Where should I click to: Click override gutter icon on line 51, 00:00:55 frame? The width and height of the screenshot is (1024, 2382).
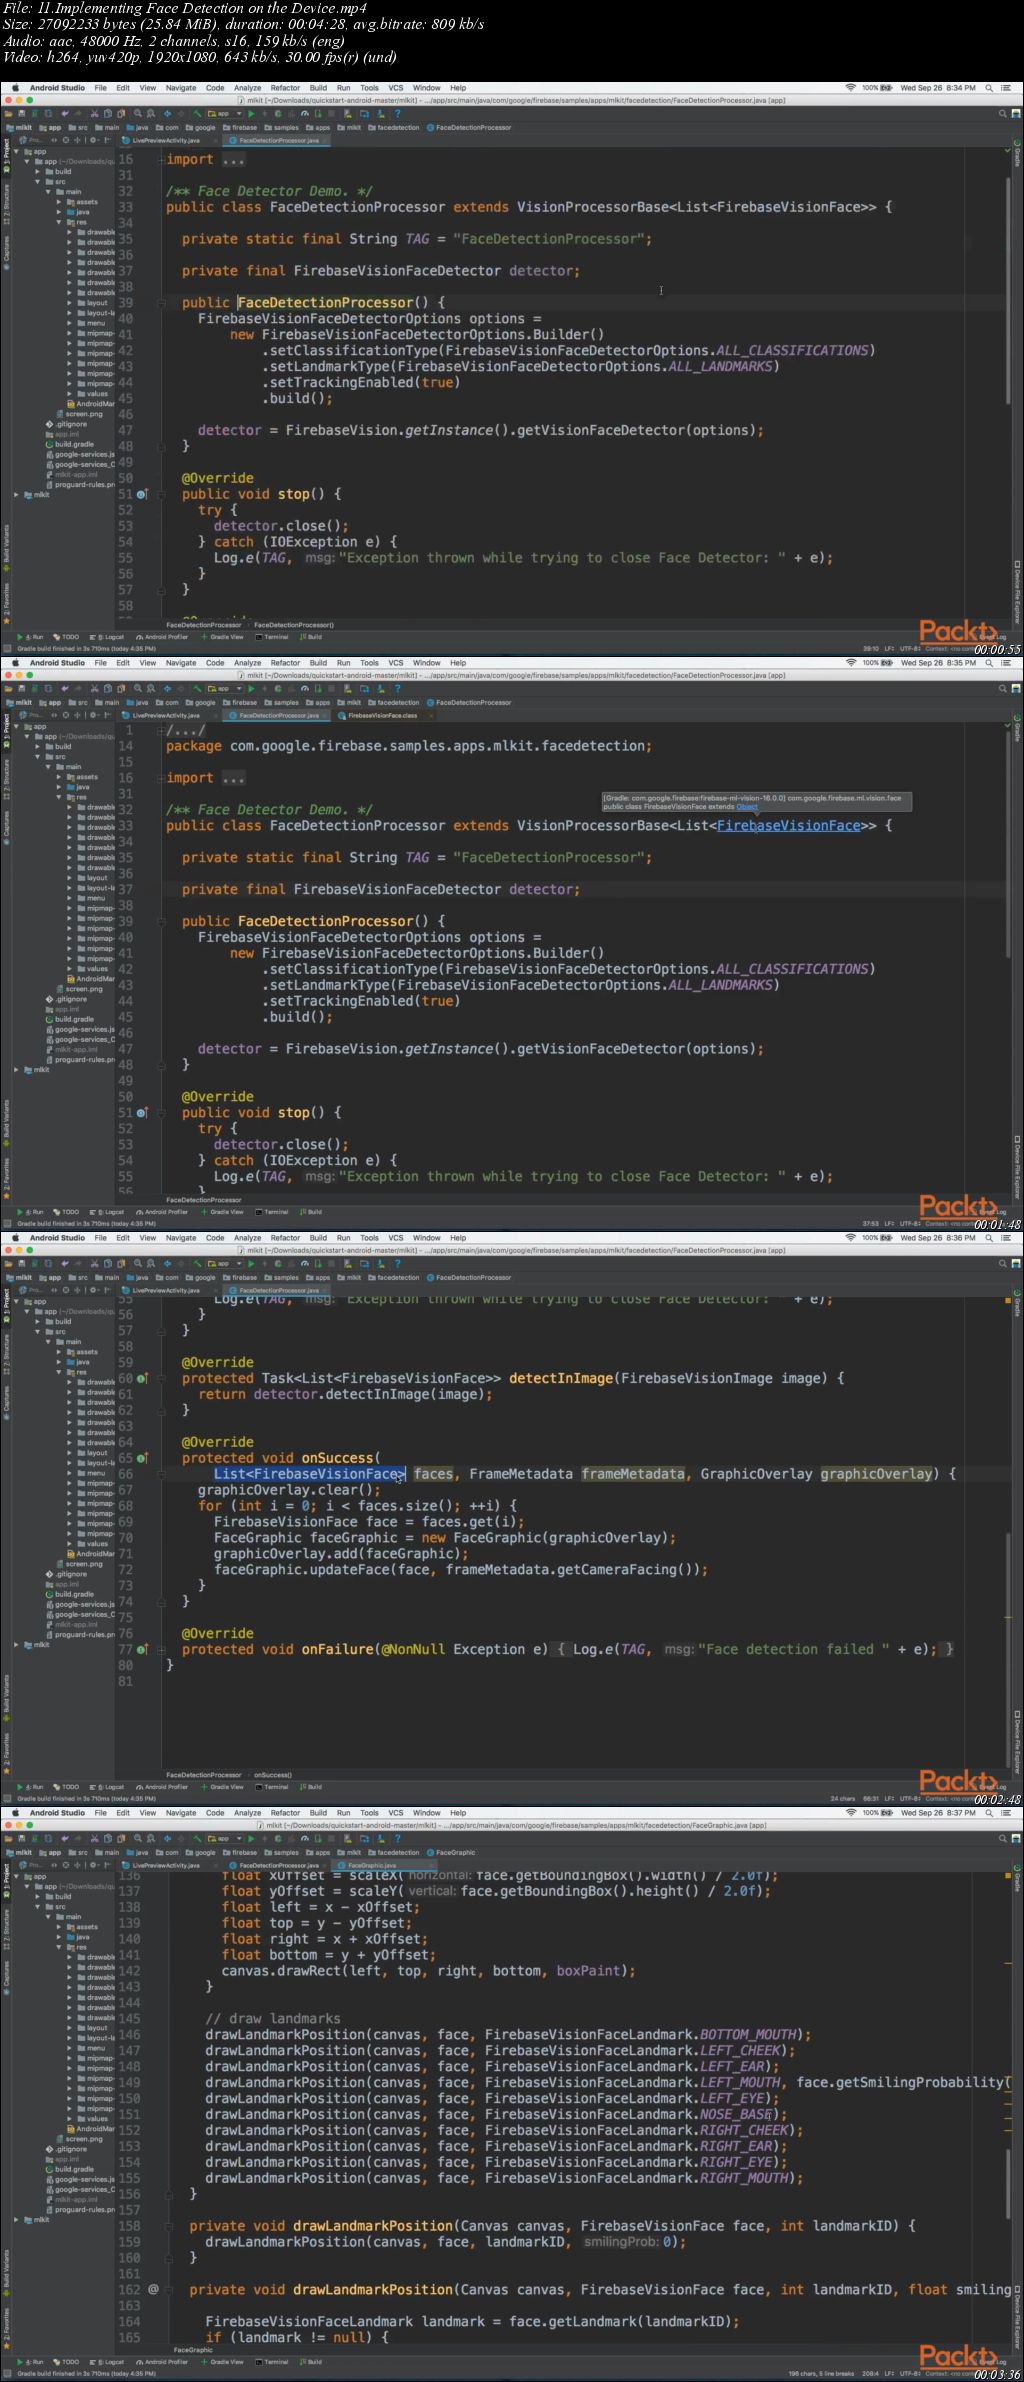pyautogui.click(x=142, y=494)
